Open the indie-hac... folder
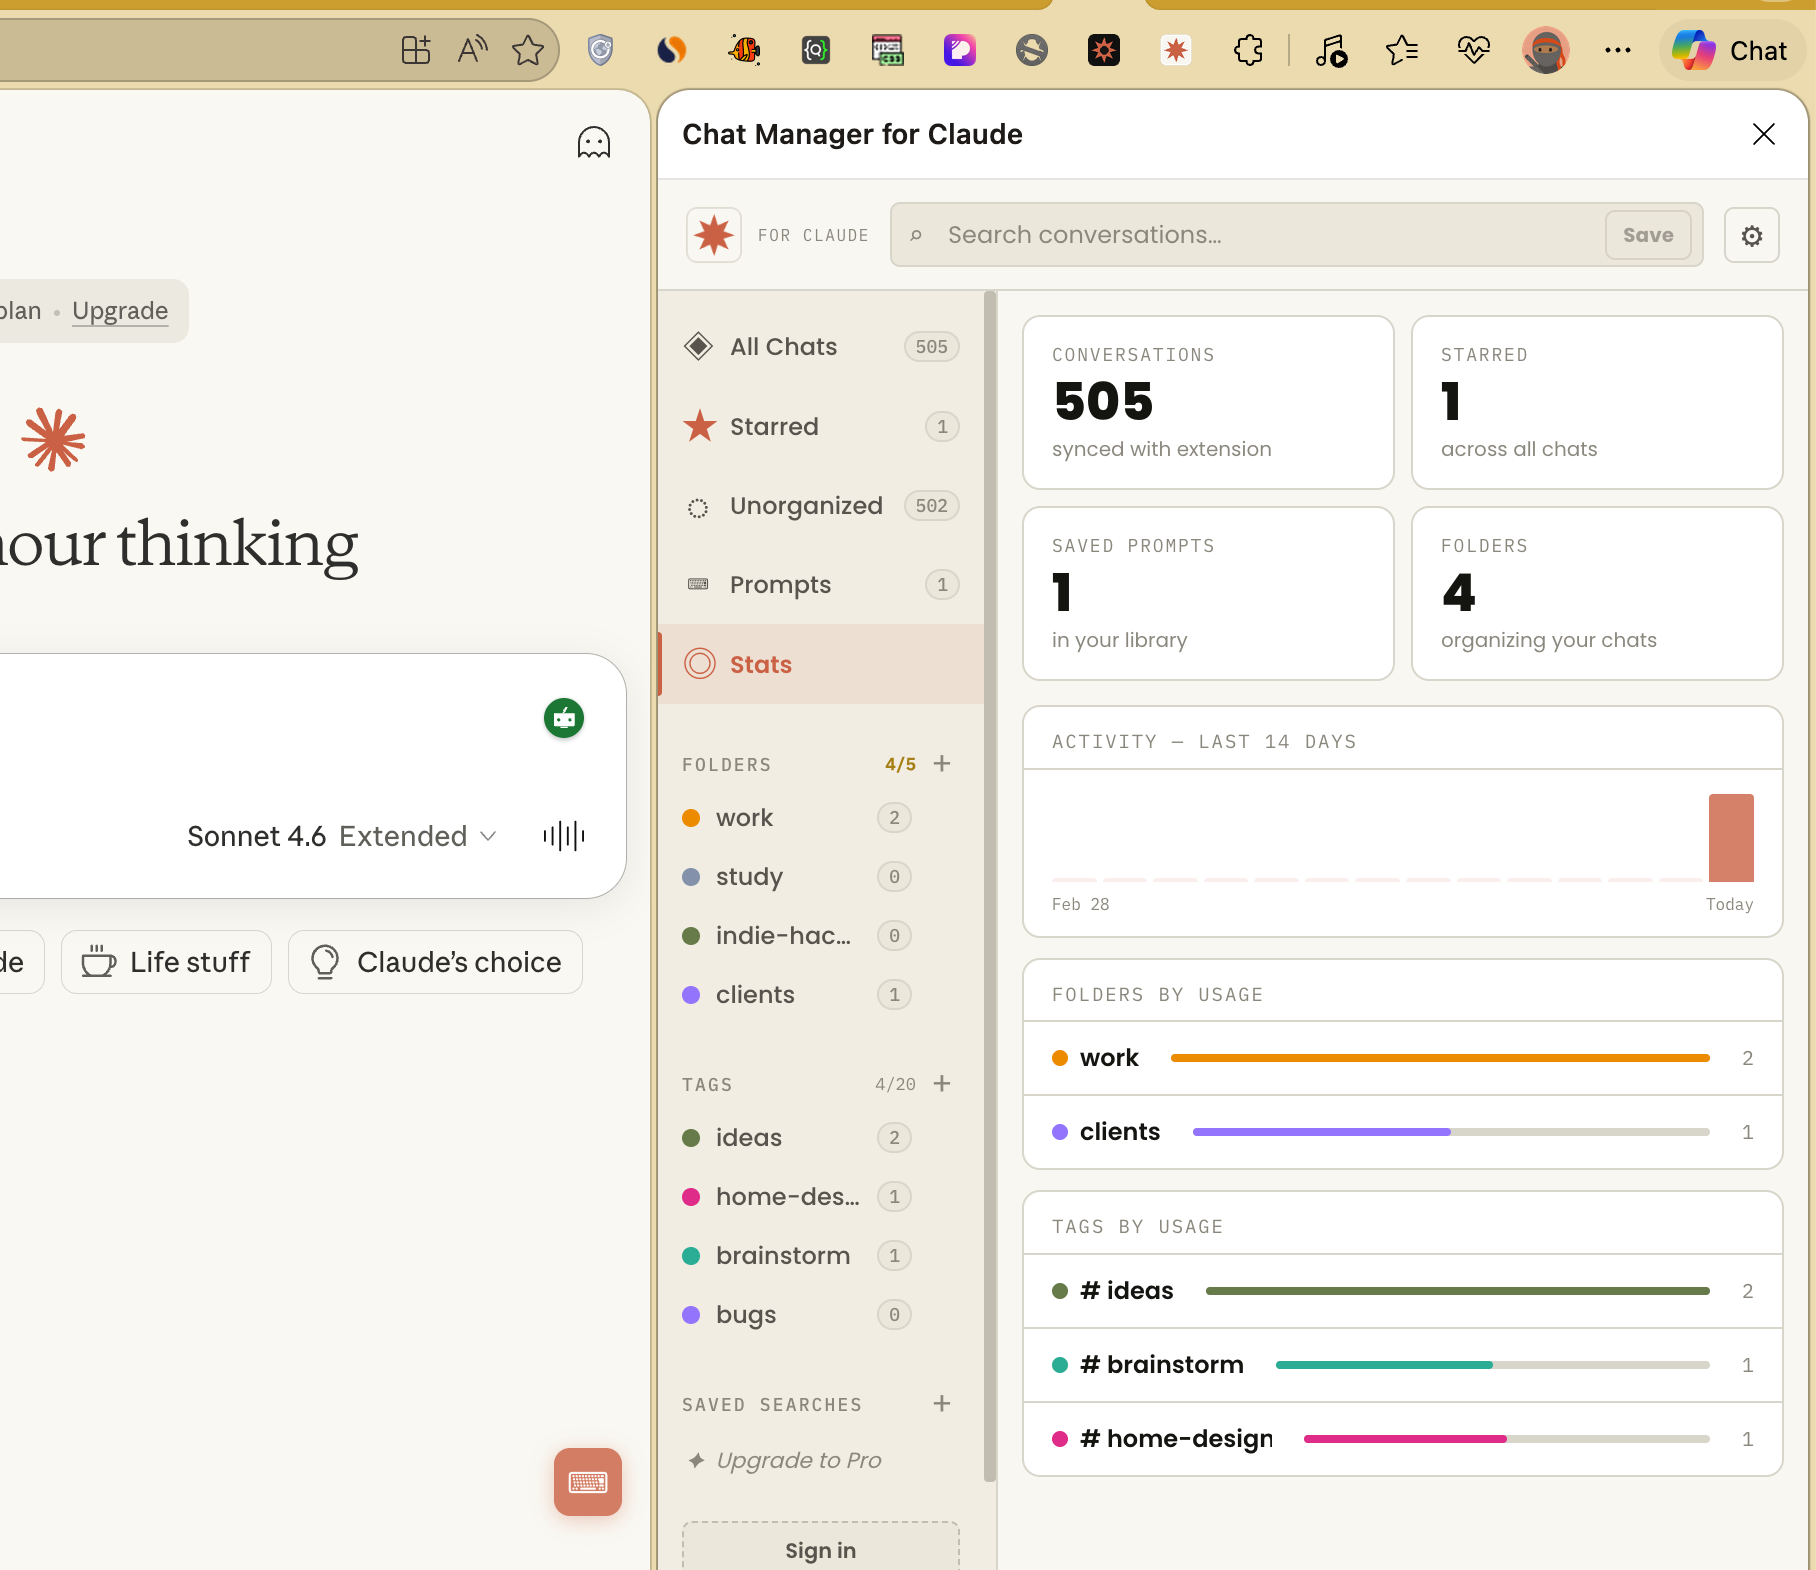This screenshot has height=1570, width=1816. point(797,936)
